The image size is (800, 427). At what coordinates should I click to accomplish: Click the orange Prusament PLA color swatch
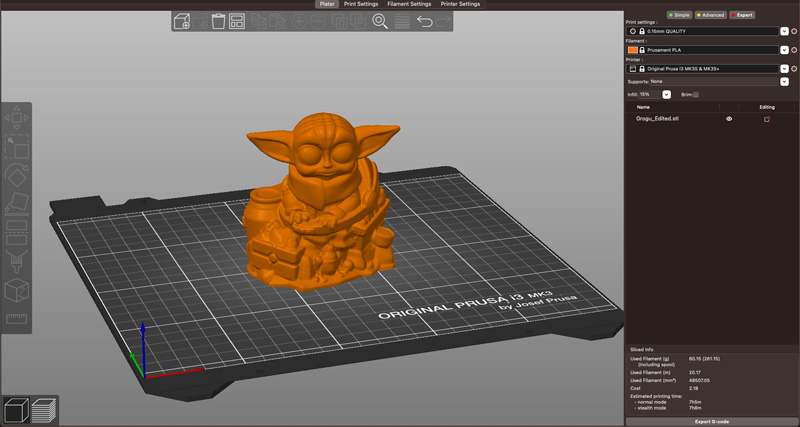(x=632, y=50)
